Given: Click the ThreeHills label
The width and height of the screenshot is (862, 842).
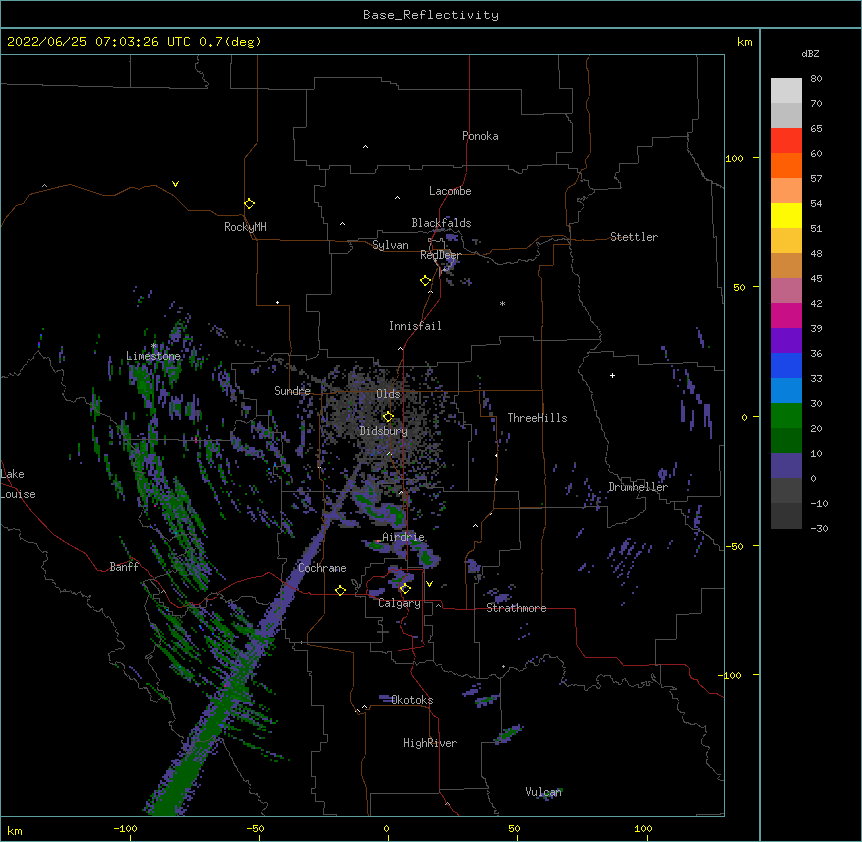Looking at the screenshot, I should (537, 418).
